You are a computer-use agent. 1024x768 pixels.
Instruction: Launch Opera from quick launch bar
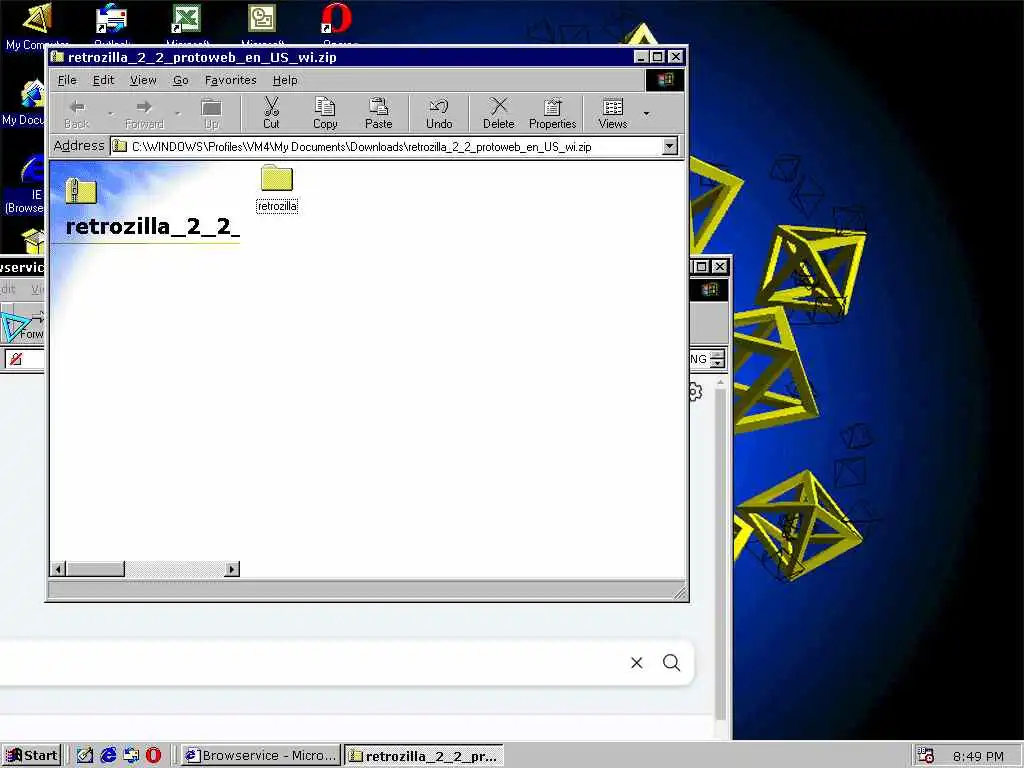pos(153,756)
